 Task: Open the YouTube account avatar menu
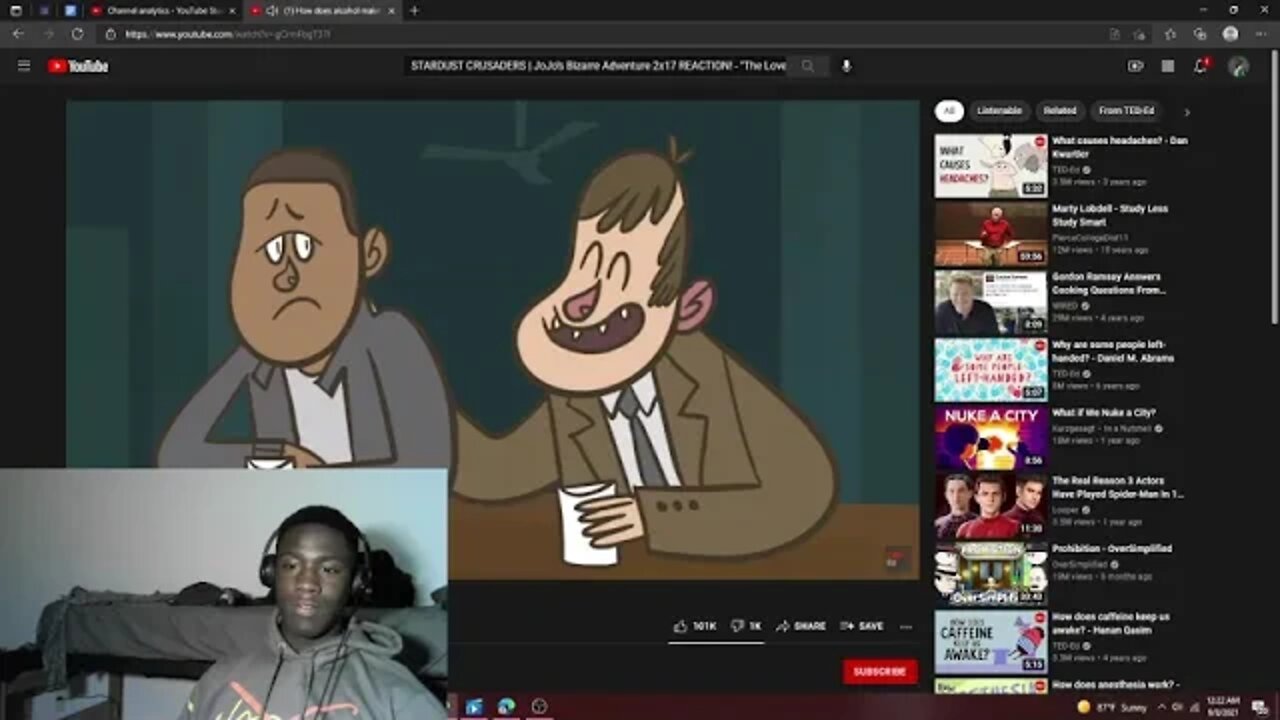1238,66
